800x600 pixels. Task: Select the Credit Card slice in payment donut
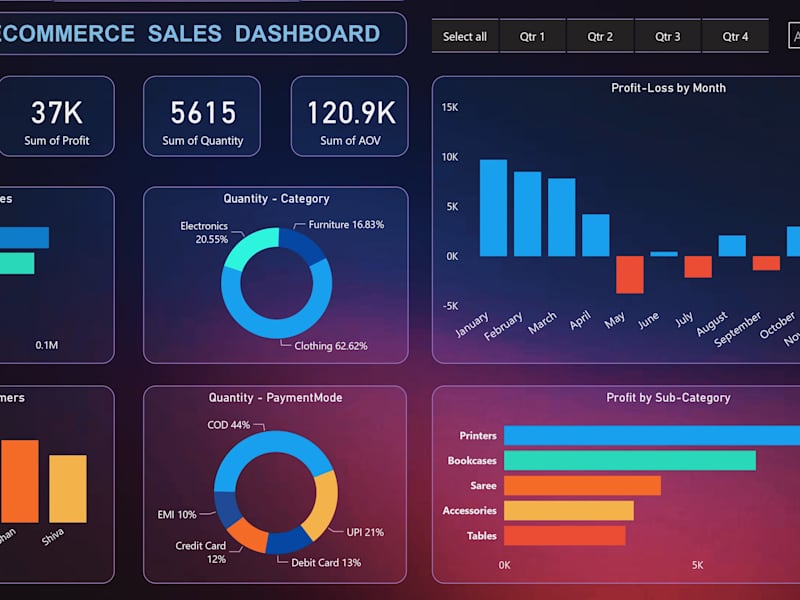tap(249, 535)
